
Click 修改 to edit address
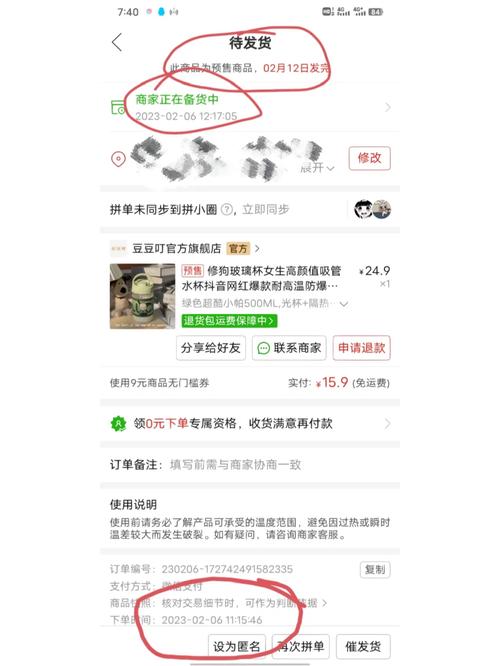(x=370, y=158)
